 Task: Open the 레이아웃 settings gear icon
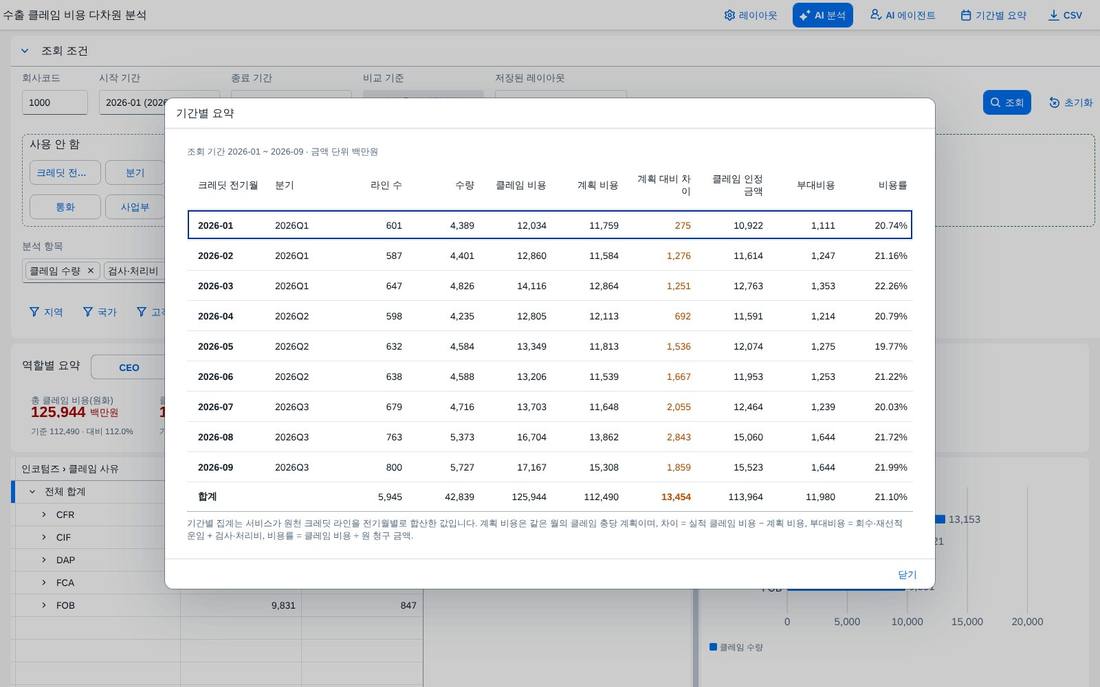(x=730, y=15)
